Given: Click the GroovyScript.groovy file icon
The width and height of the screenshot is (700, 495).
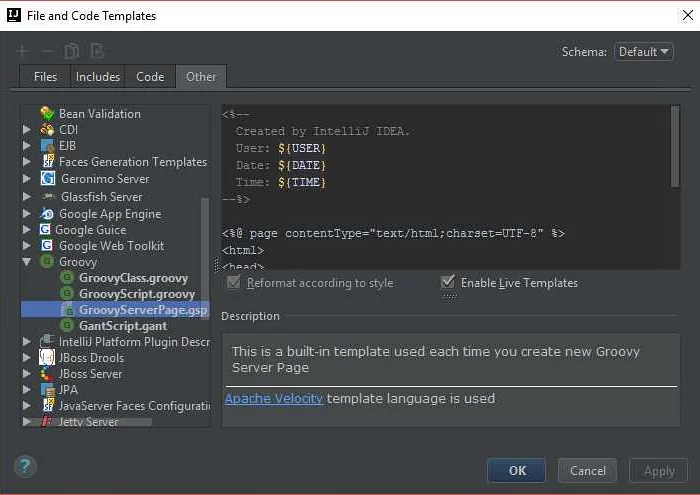Looking at the screenshot, I should pyautogui.click(x=67, y=294).
